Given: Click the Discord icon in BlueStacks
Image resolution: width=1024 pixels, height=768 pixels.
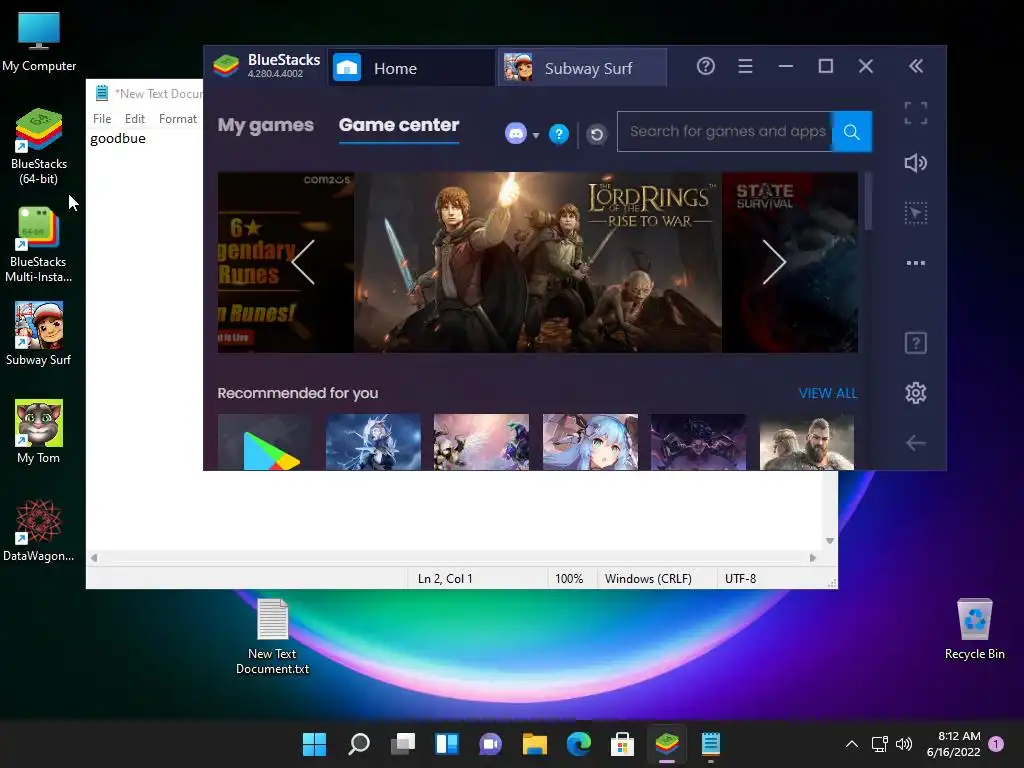Looking at the screenshot, I should tap(516, 134).
